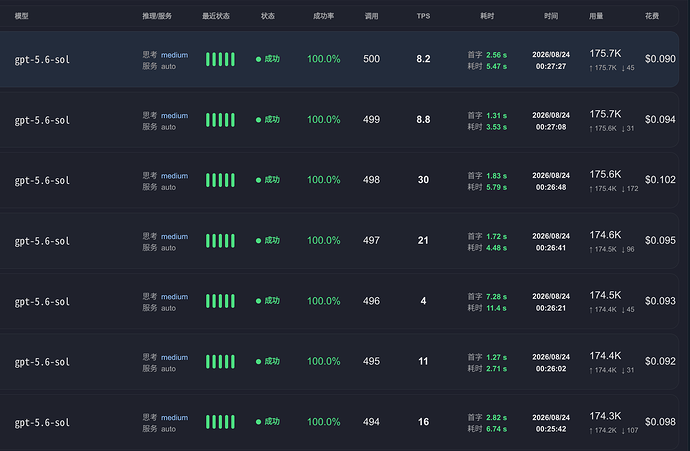This screenshot has height=451, width=690.
Task: Click the 成功 status in the $0.093 row
Action: [268, 301]
